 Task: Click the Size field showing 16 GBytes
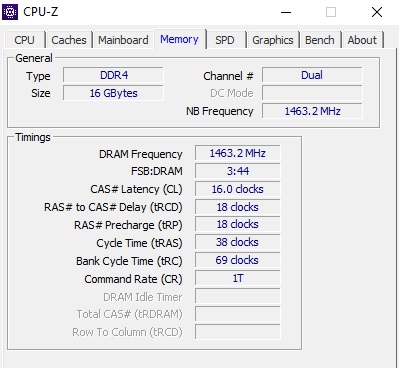[x=113, y=93]
